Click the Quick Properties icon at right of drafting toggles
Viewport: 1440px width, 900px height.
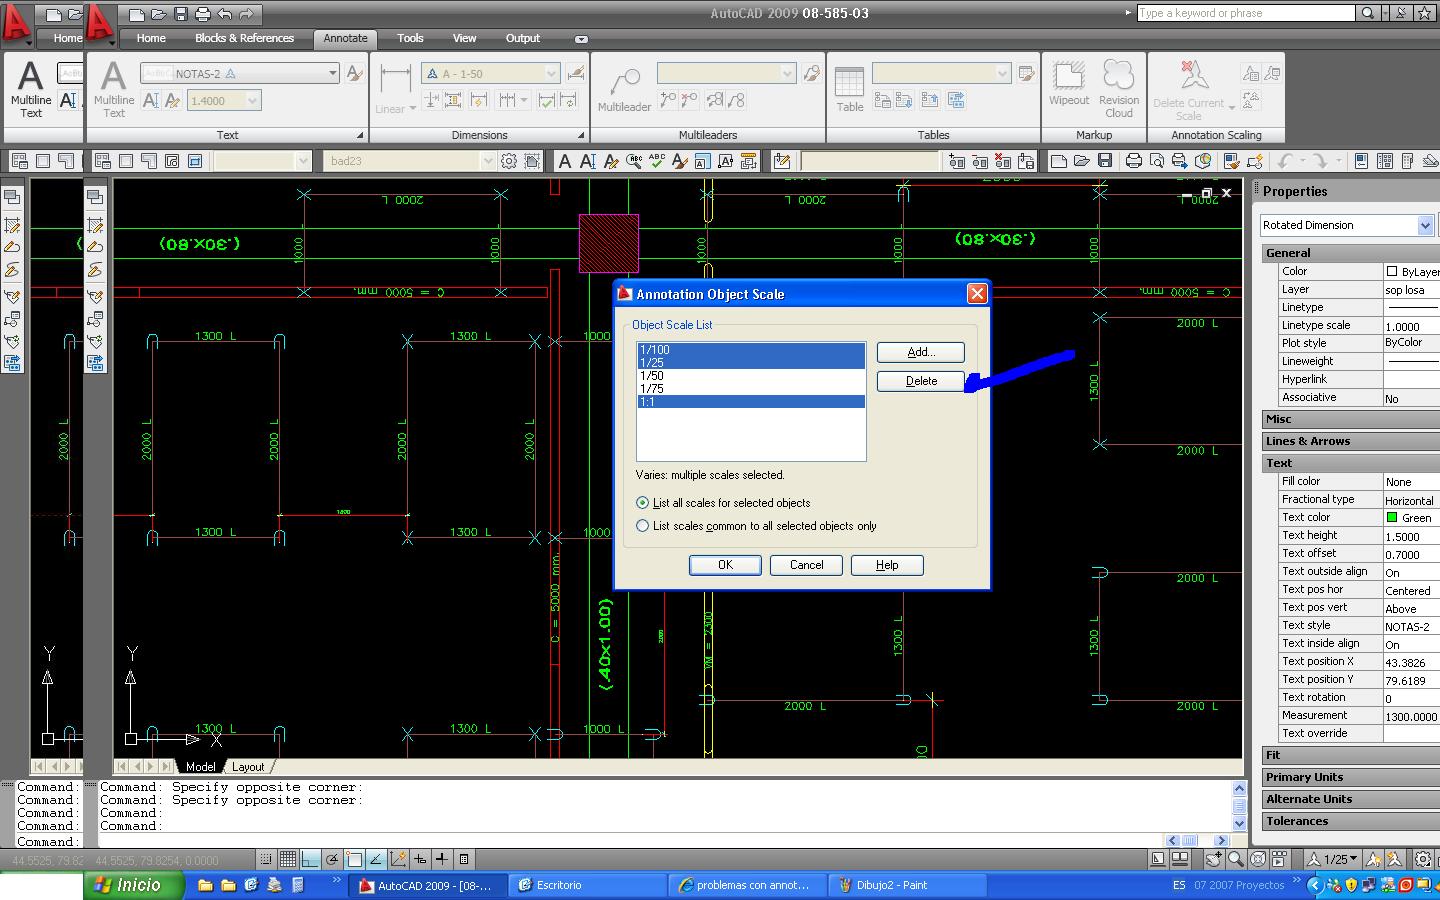point(464,859)
